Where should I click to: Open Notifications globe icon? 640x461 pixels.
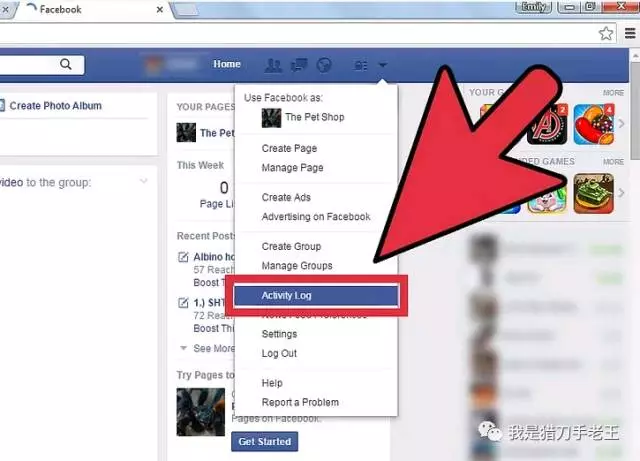click(324, 65)
